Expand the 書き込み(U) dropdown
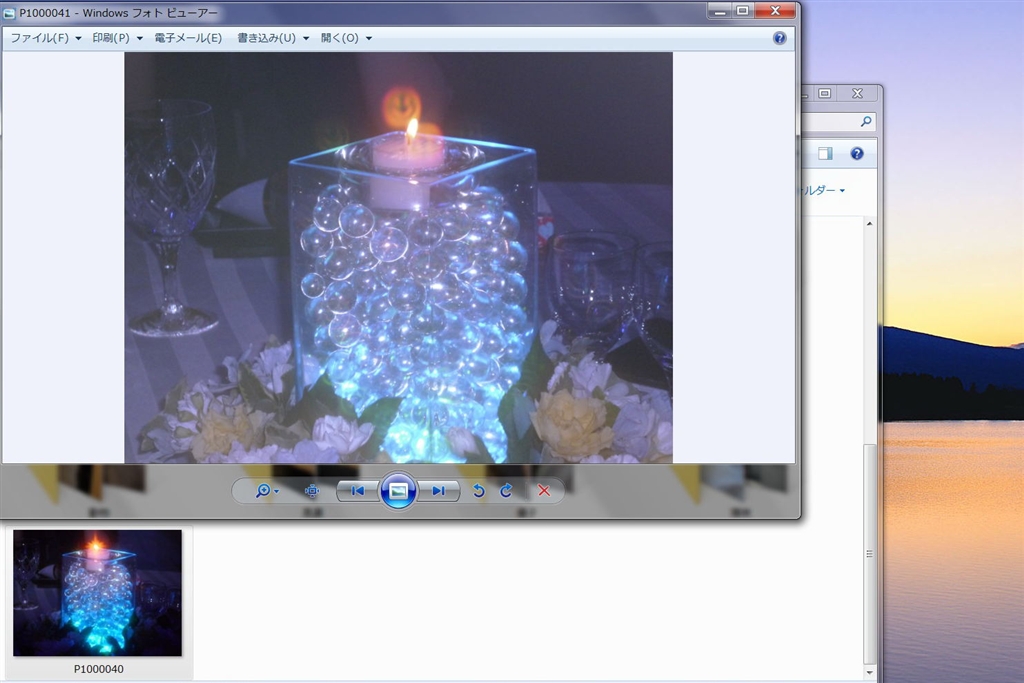 point(272,38)
